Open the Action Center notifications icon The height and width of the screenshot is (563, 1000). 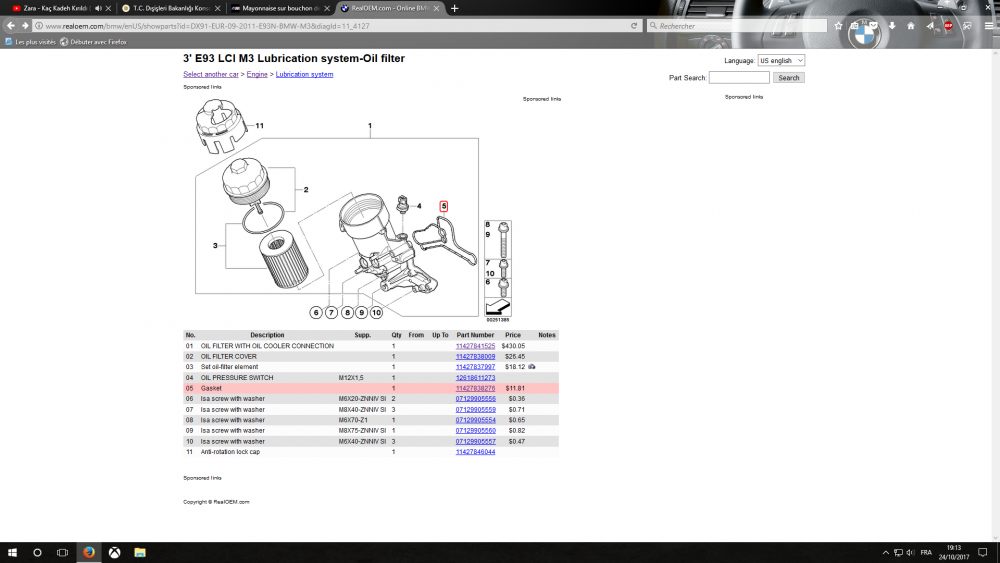click(x=983, y=552)
